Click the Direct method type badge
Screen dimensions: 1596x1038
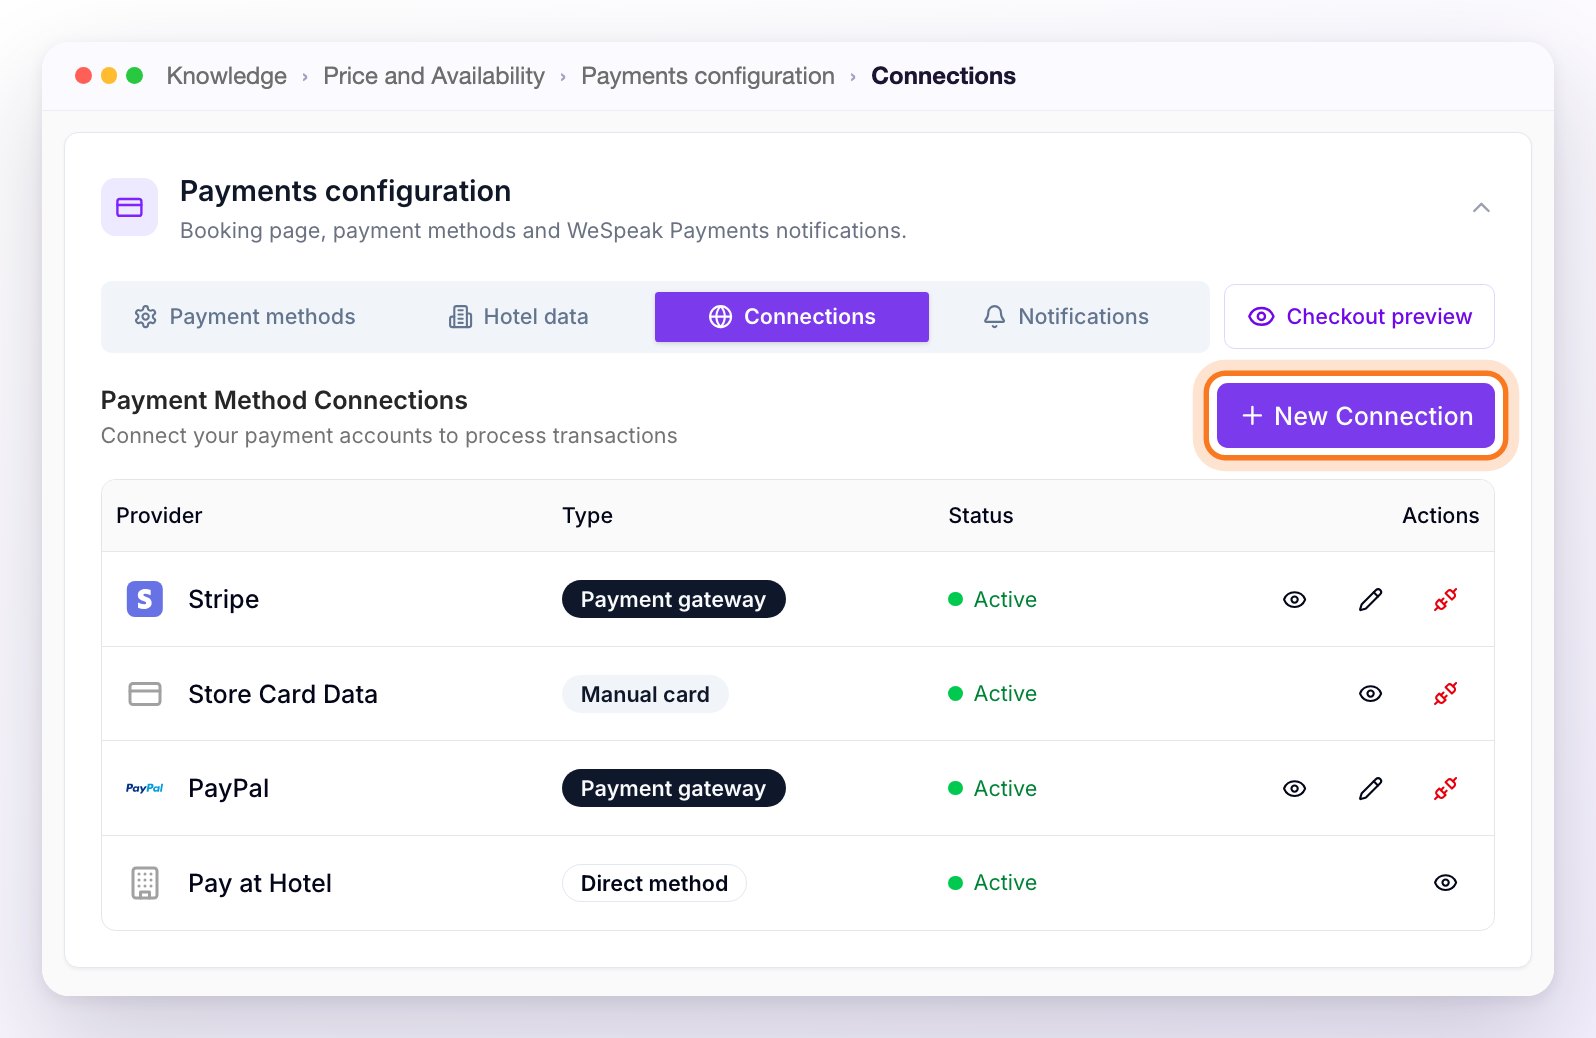click(654, 883)
